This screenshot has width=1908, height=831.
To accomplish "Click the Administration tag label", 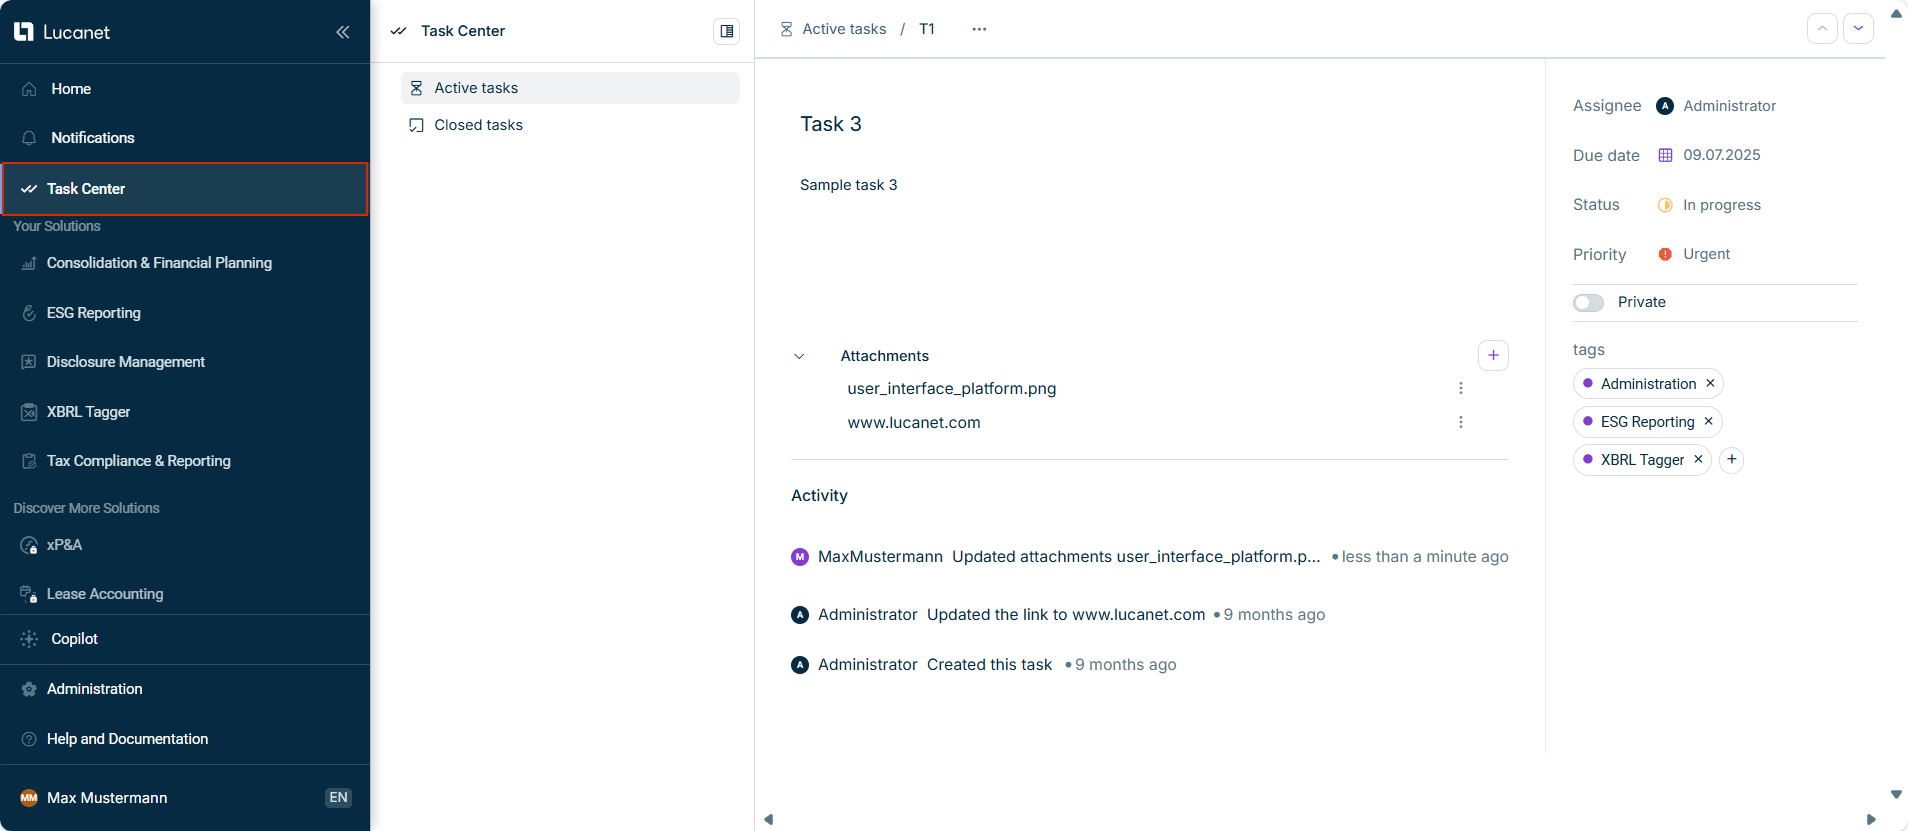I will pos(1648,384).
